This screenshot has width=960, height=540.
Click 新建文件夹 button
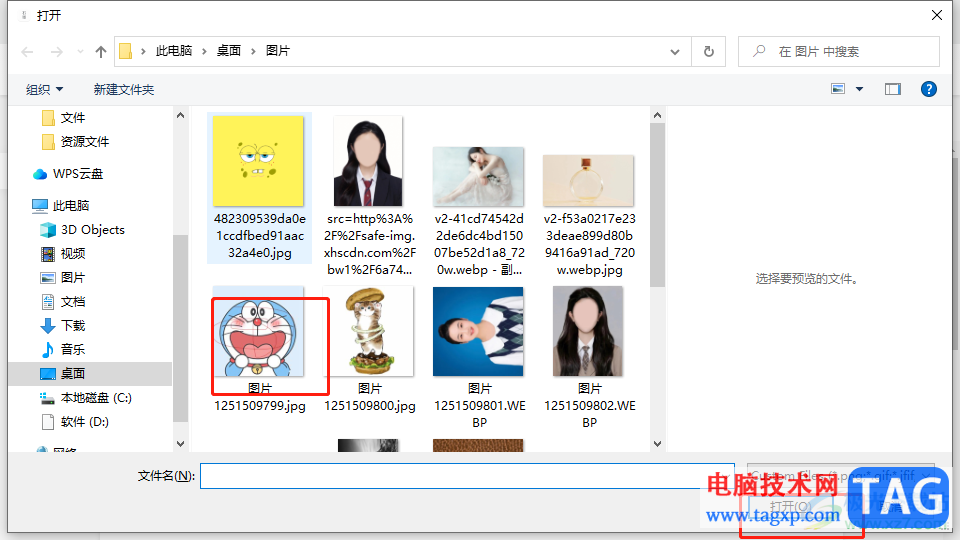[x=124, y=89]
